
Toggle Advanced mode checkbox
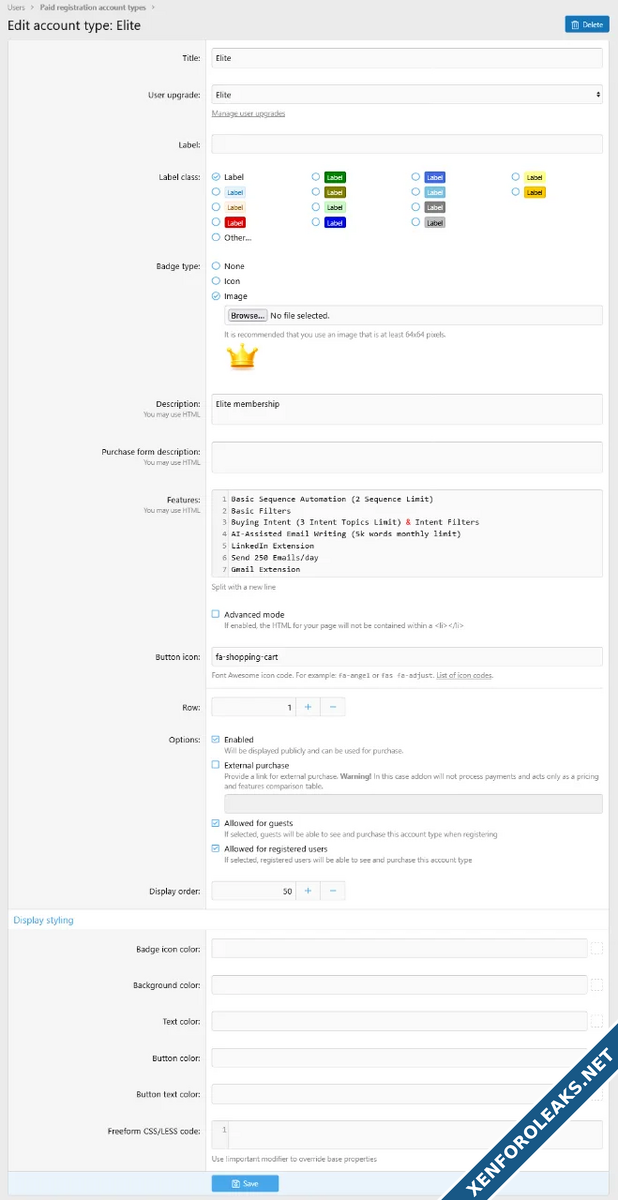coord(216,614)
